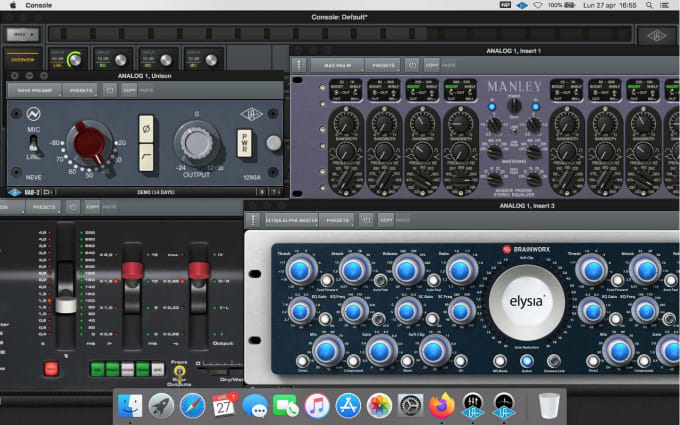Toggle first green button in bottom-left plugin row
Screen dimensions: 680x425
(x=97, y=369)
